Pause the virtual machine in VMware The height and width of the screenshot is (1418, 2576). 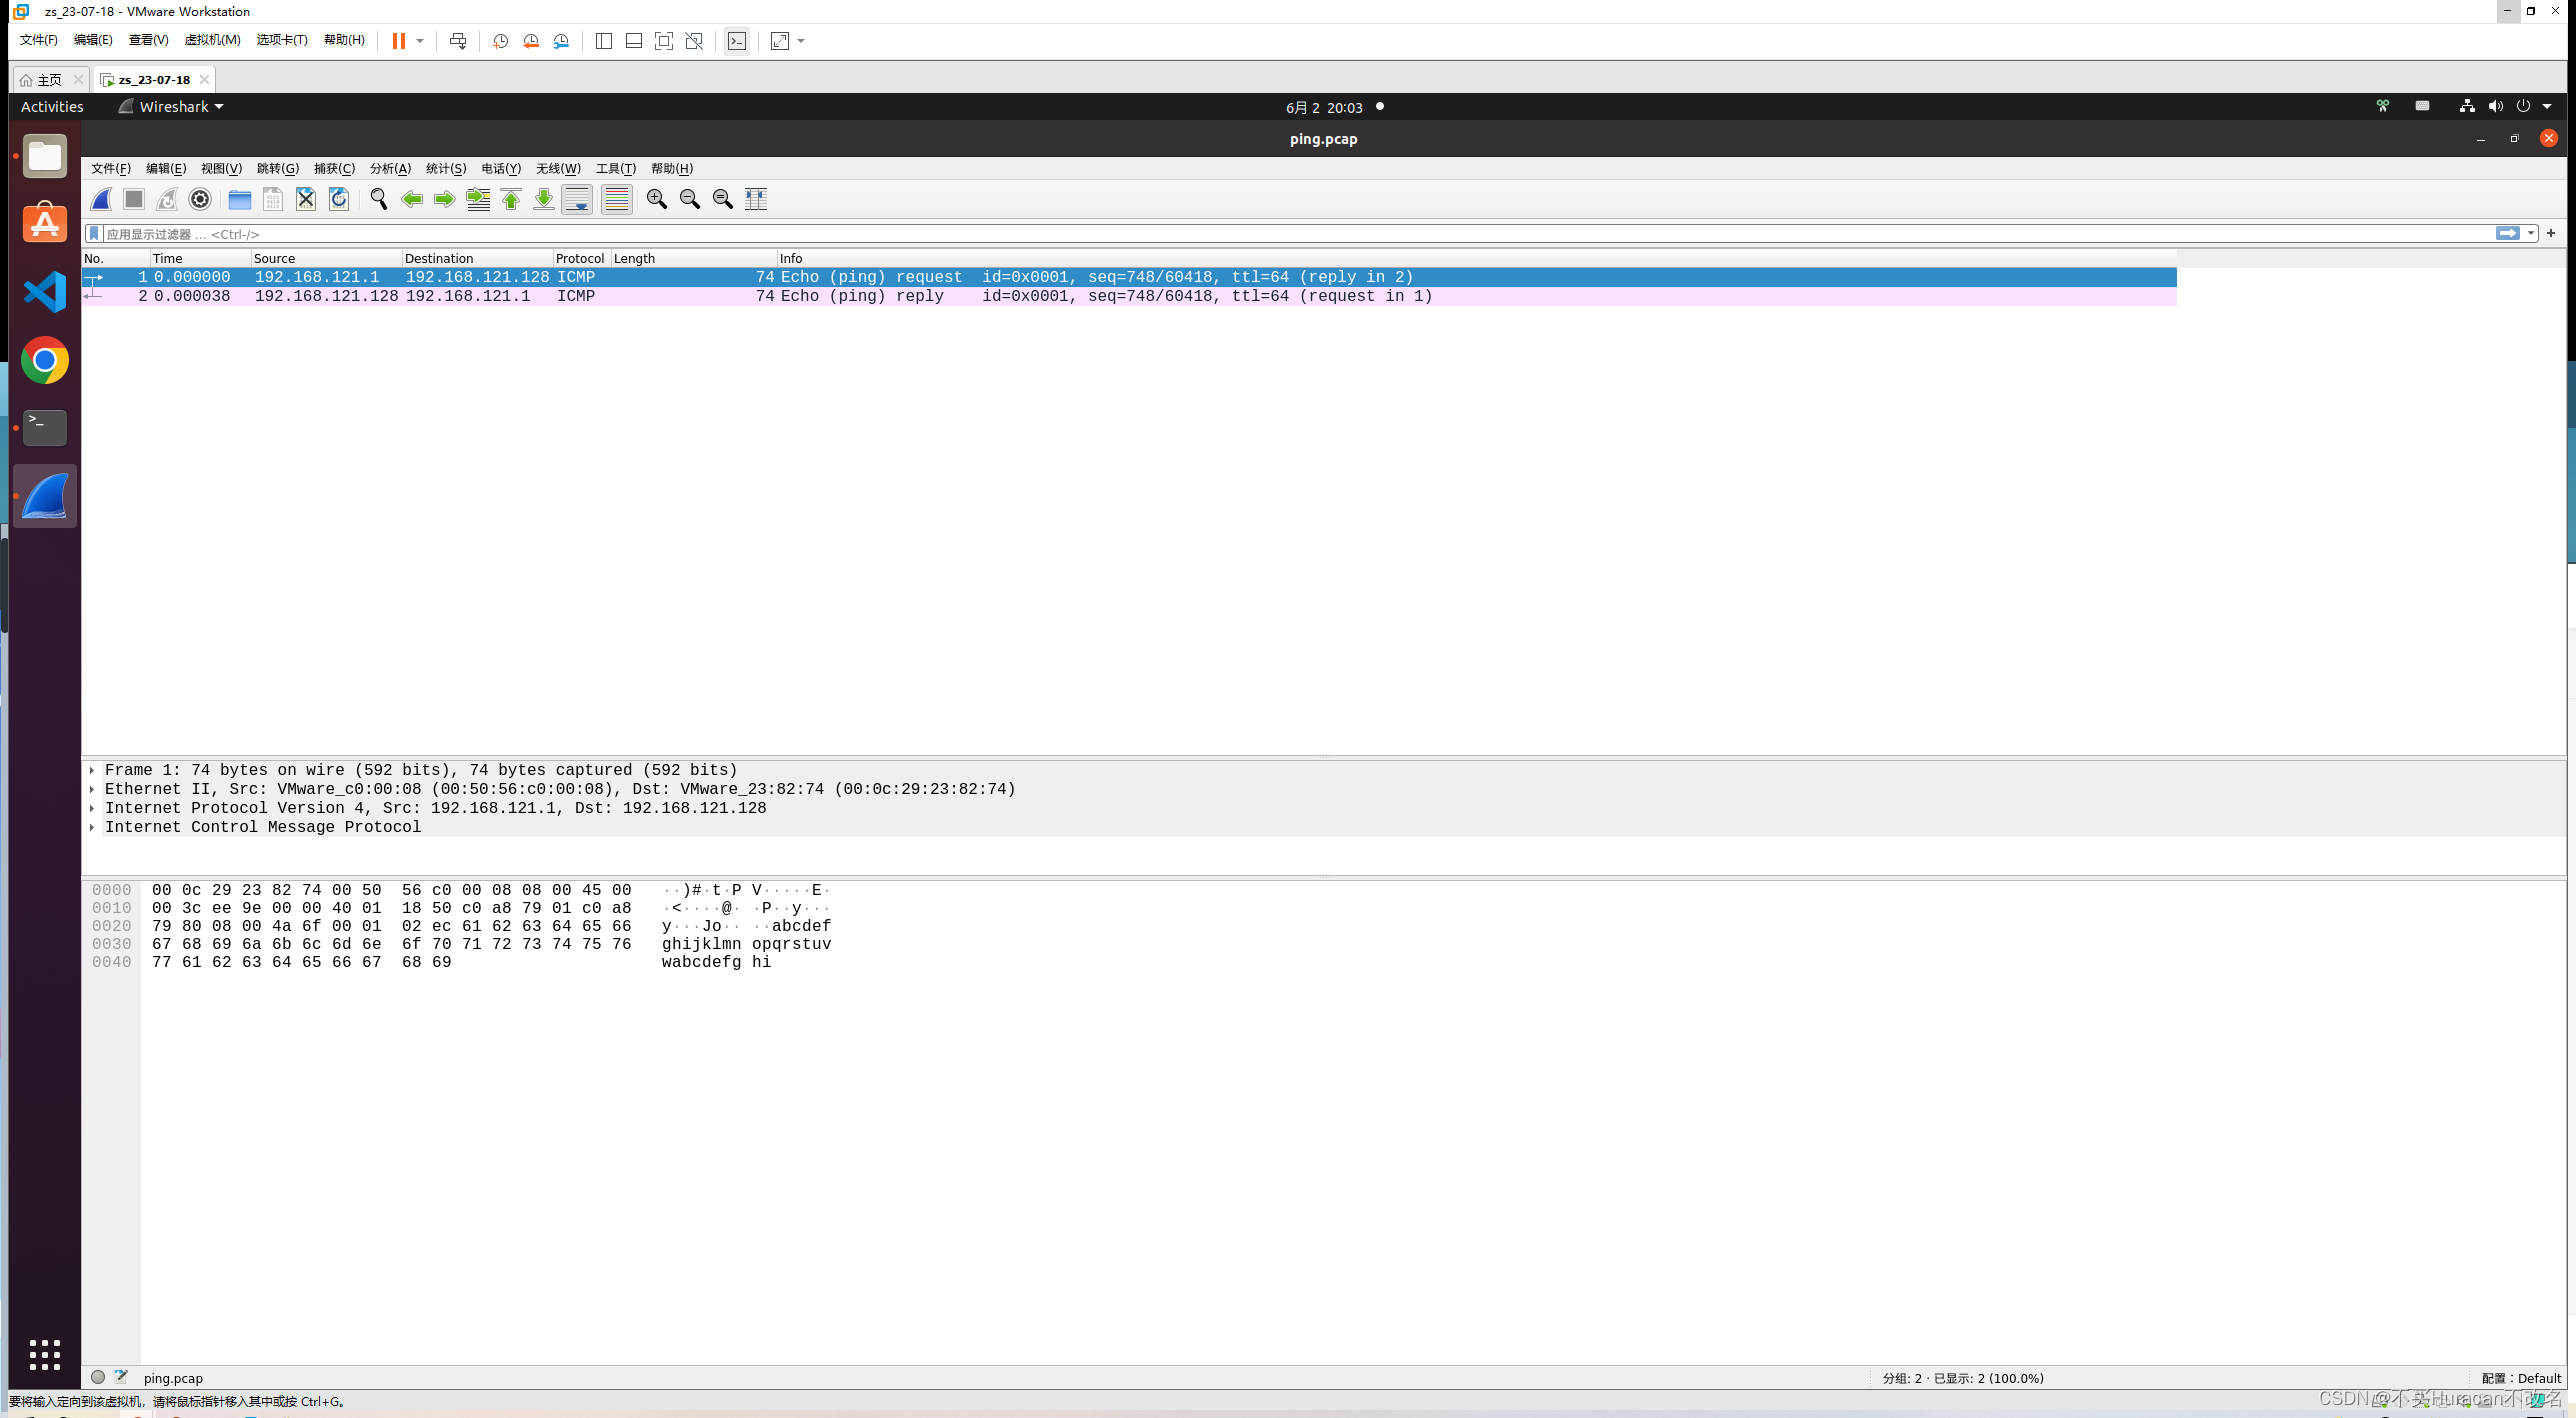(x=398, y=41)
